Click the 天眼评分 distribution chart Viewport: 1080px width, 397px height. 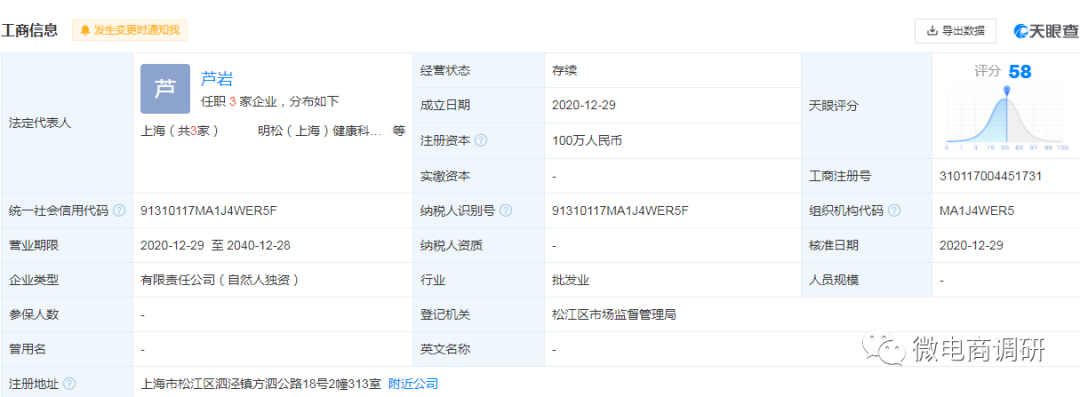[1006, 119]
